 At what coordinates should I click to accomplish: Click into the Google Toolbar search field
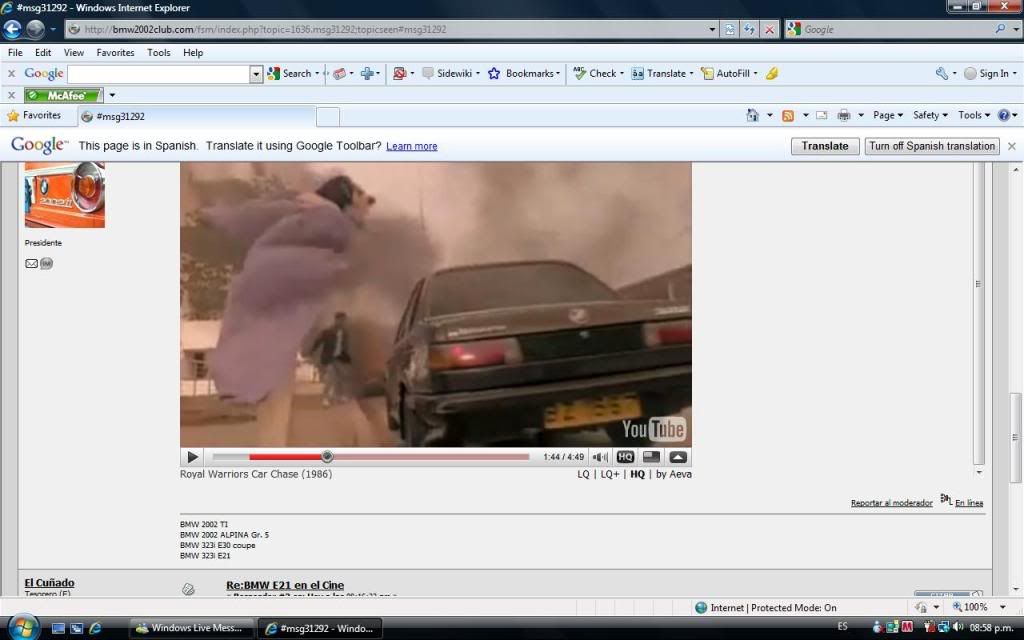coord(159,74)
